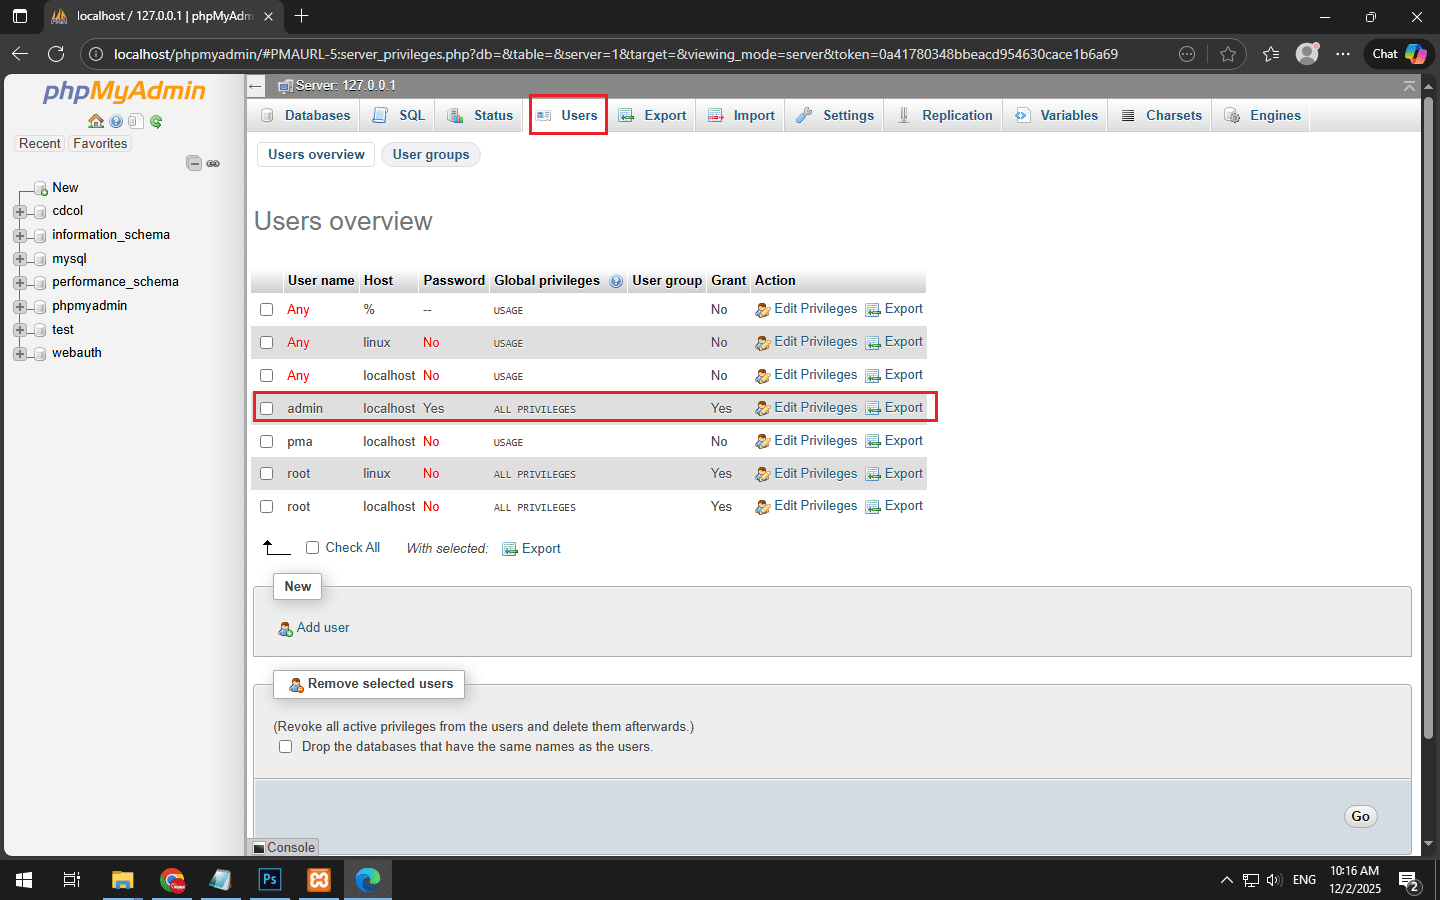Viewport: 1440px width, 900px height.
Task: Enable the Check All checkbox
Action: pyautogui.click(x=313, y=548)
